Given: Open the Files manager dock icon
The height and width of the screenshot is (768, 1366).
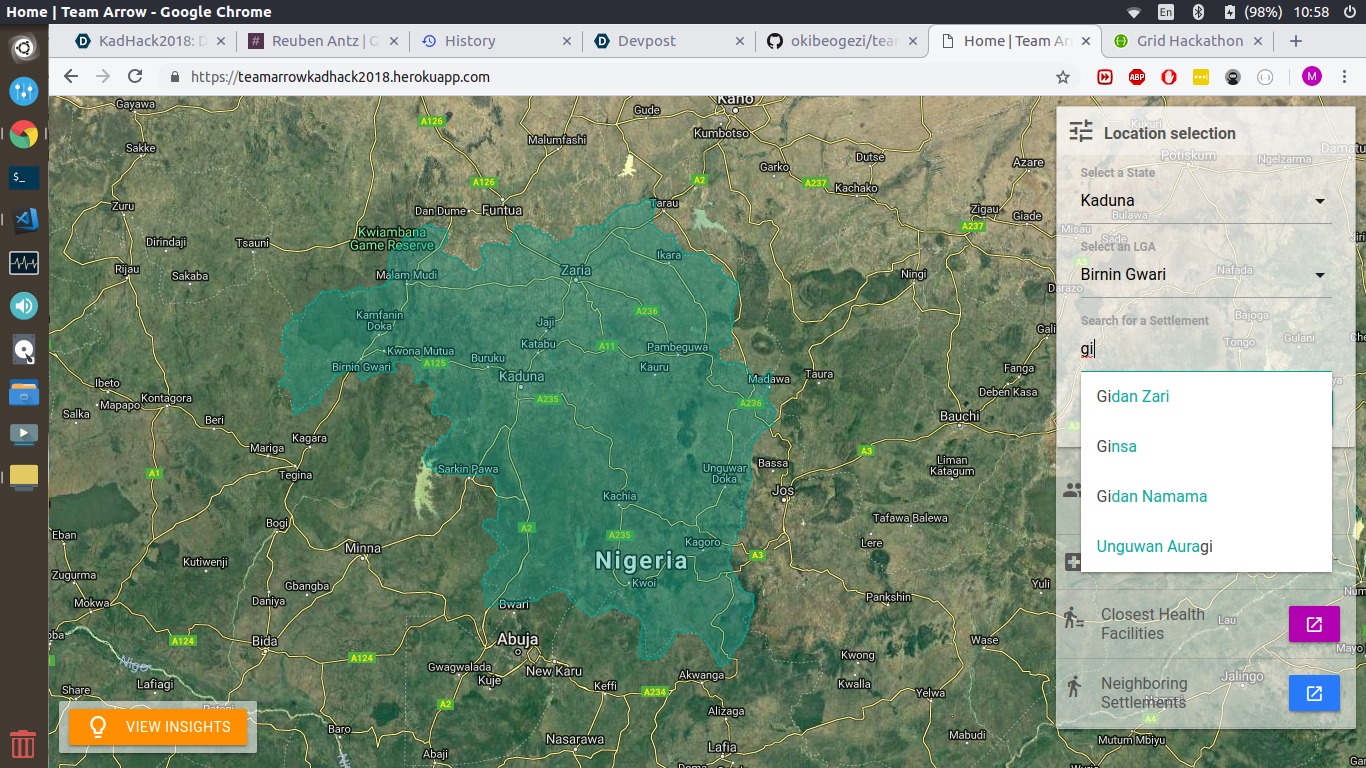Looking at the screenshot, I should (24, 392).
